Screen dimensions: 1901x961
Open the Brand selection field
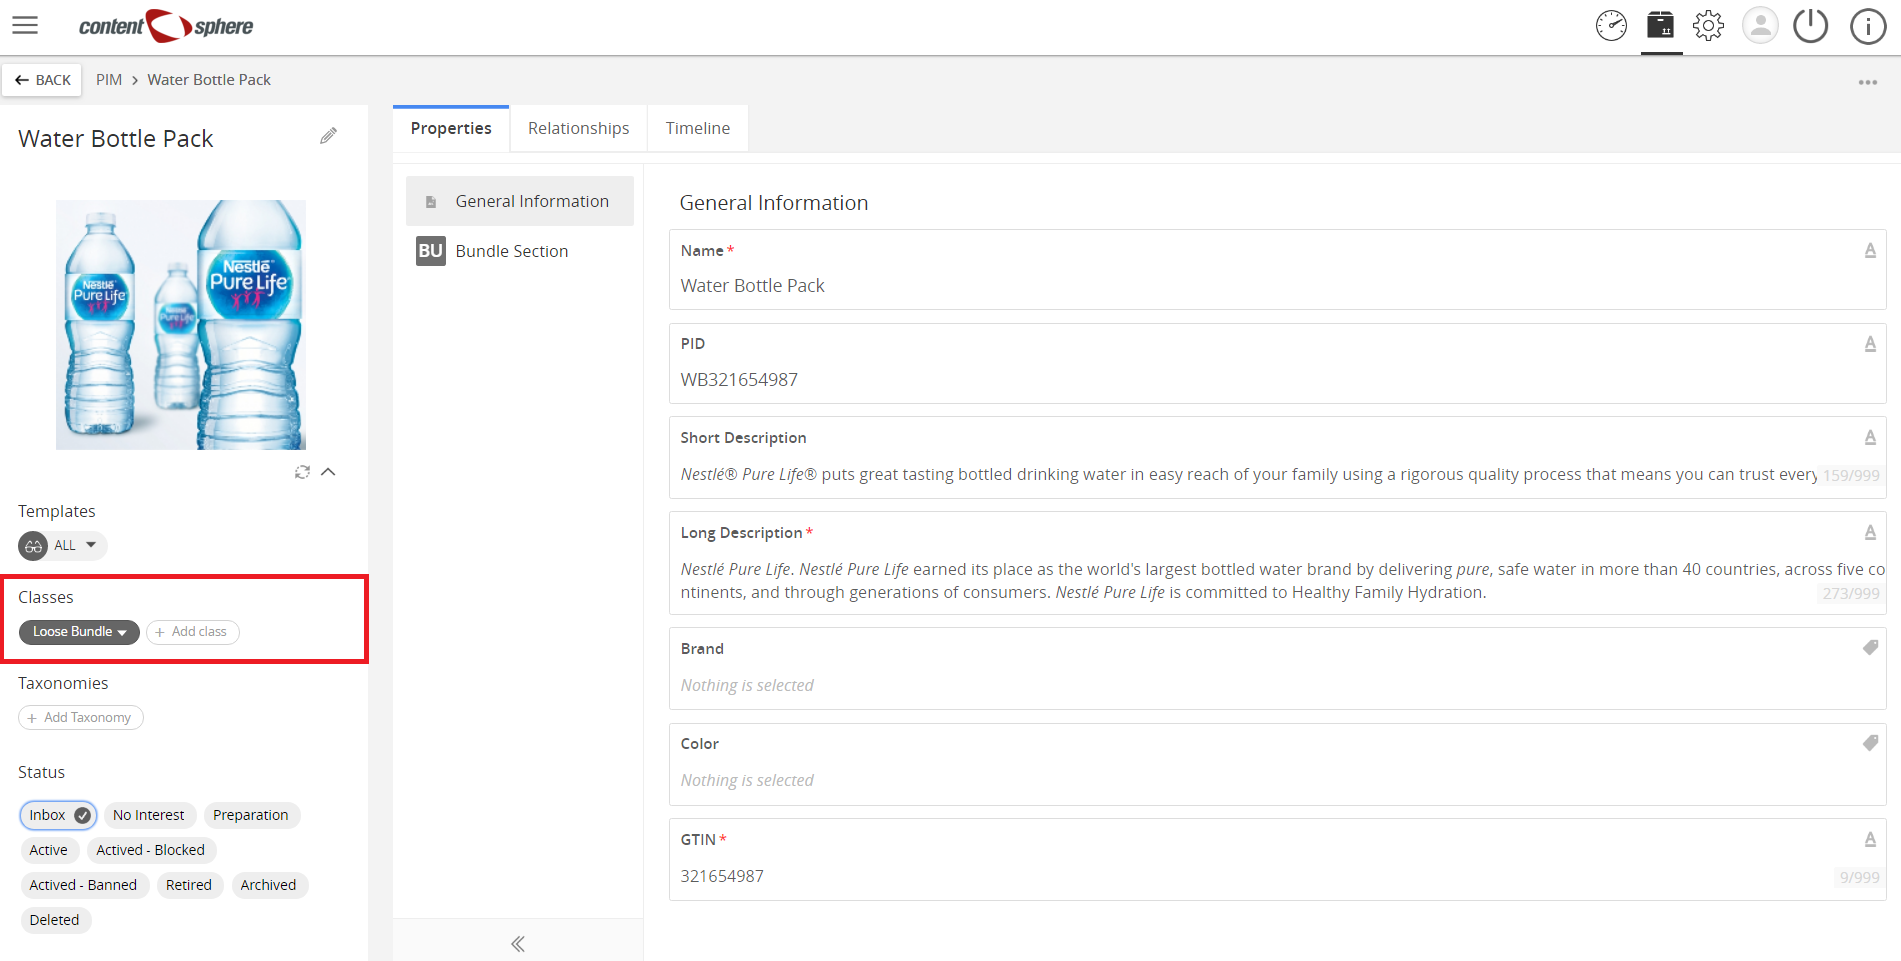tap(1277, 669)
